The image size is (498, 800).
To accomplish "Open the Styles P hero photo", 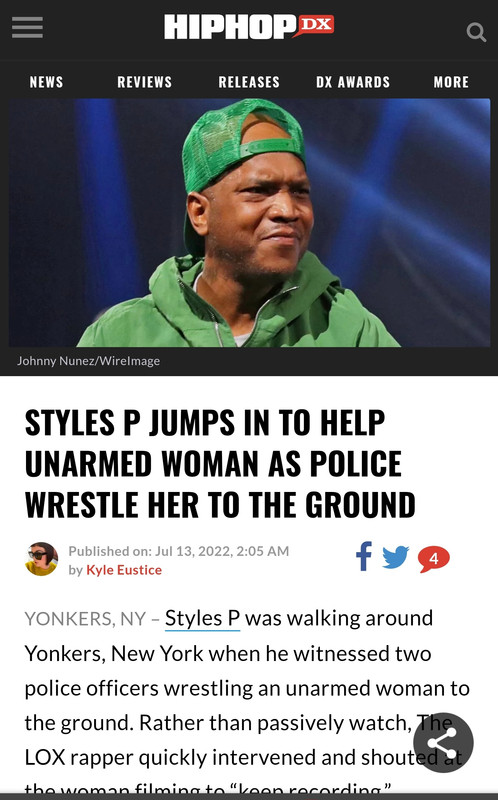I will (249, 222).
